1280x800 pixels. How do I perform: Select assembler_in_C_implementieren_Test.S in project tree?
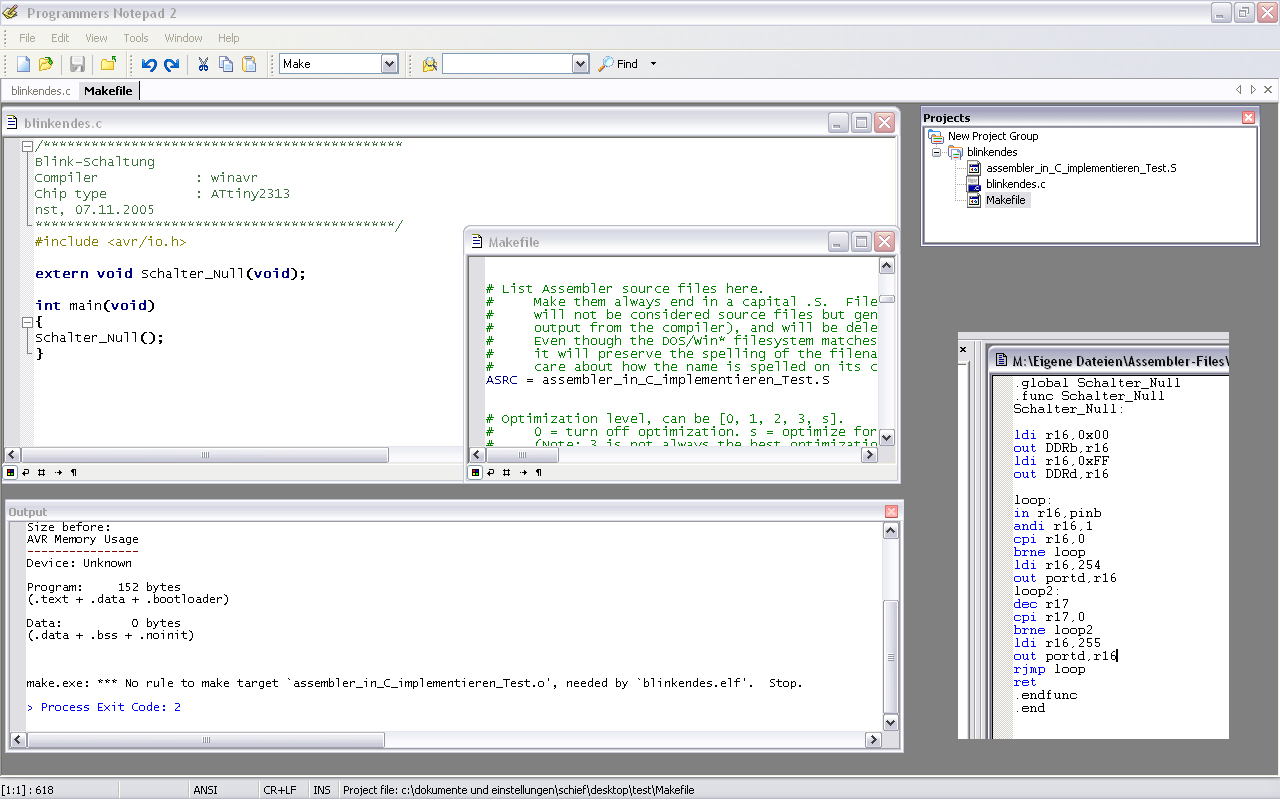point(1081,168)
